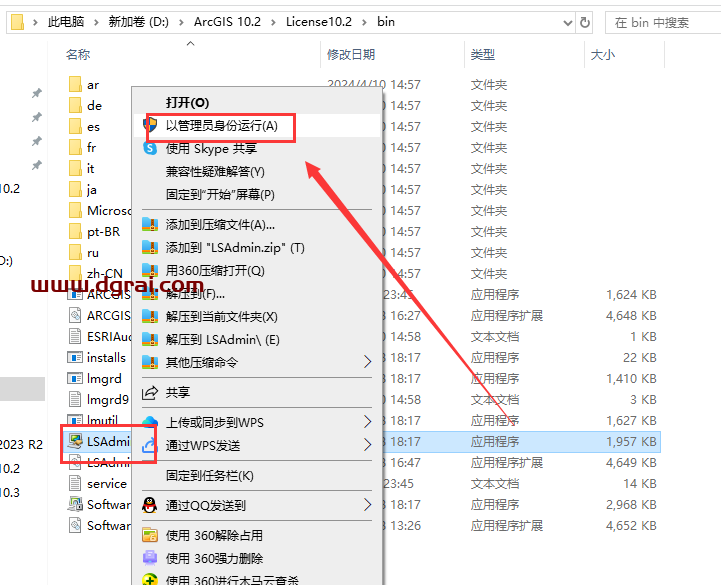Expand 其他压缩命令 submenu arrow
The image size is (721, 585).
(367, 362)
